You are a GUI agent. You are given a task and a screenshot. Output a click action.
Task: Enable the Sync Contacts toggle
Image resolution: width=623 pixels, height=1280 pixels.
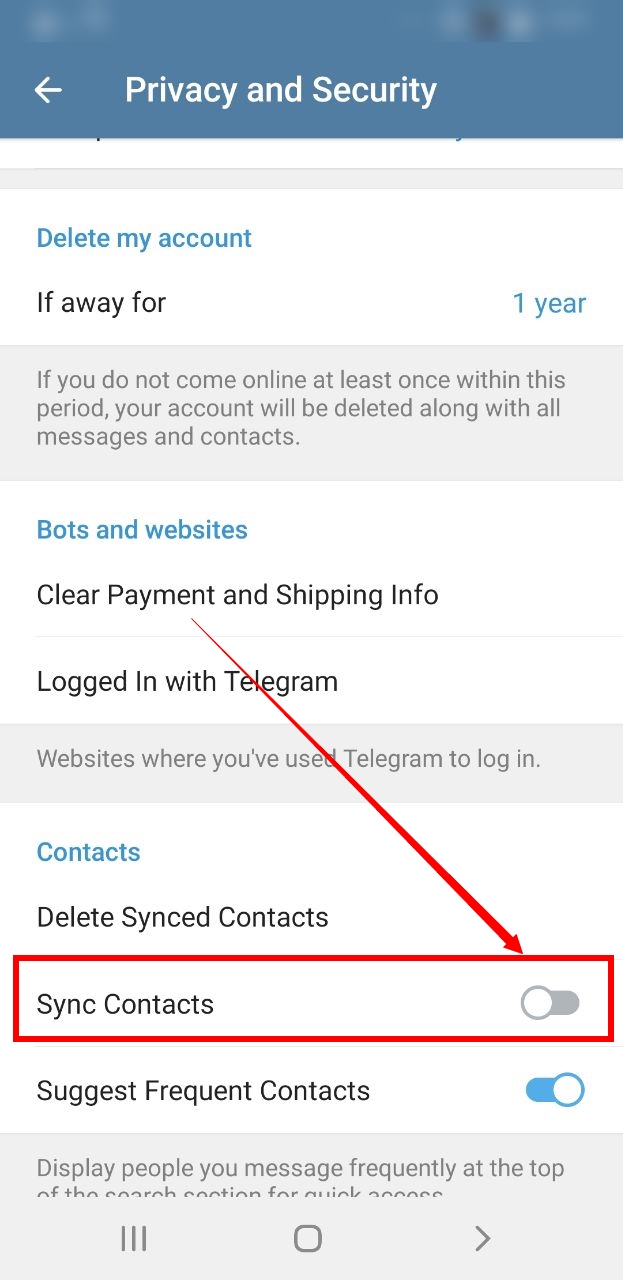click(x=550, y=1003)
